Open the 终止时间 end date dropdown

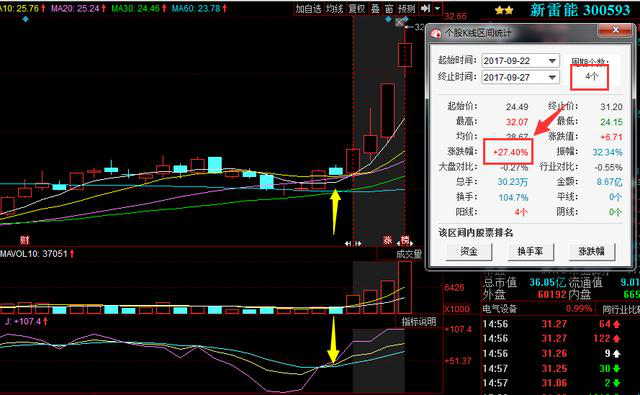click(x=552, y=77)
